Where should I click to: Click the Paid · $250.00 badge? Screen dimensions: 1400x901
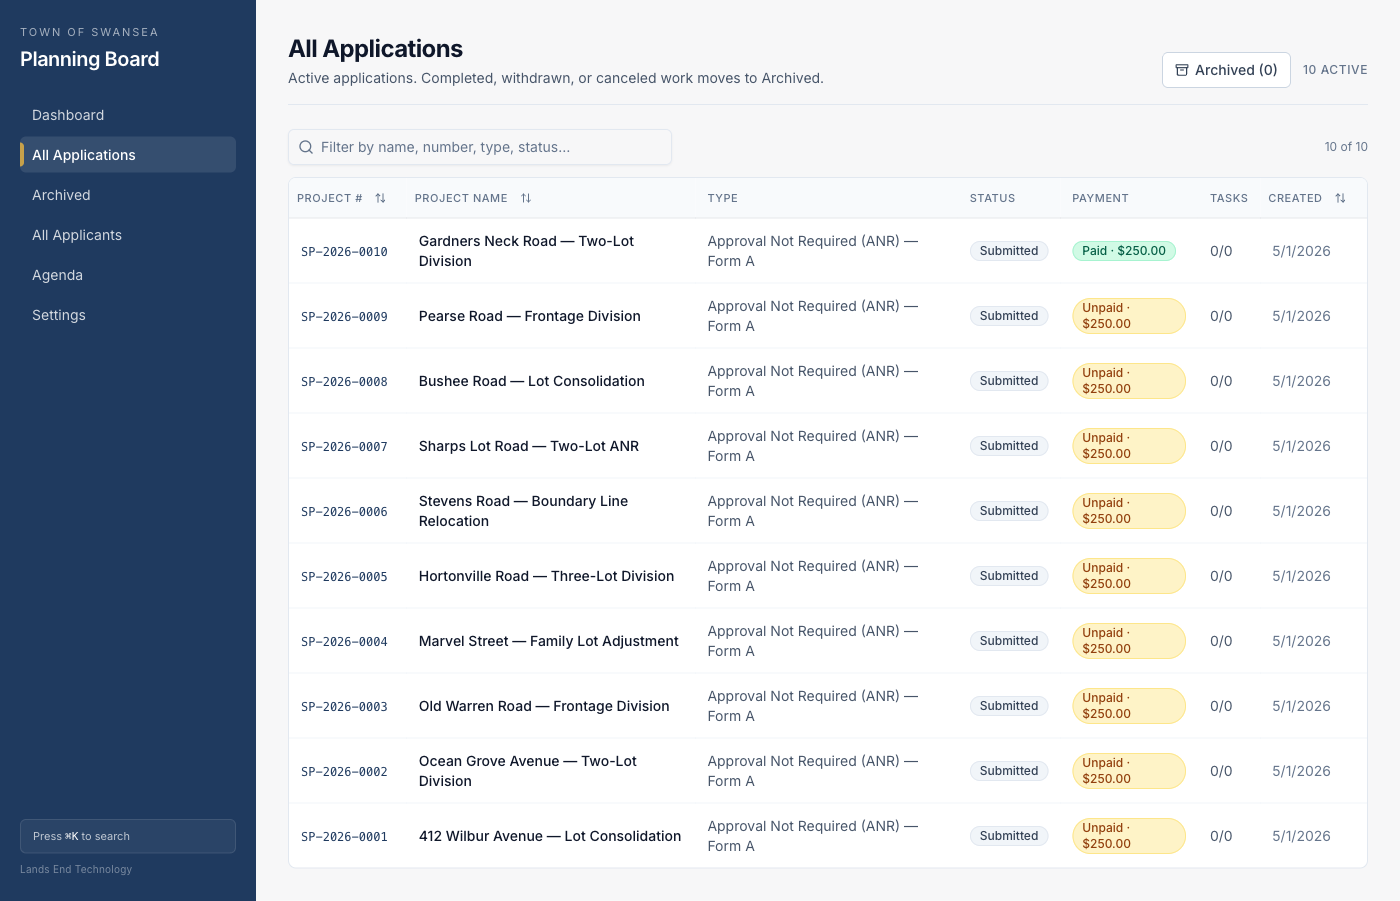(1124, 251)
